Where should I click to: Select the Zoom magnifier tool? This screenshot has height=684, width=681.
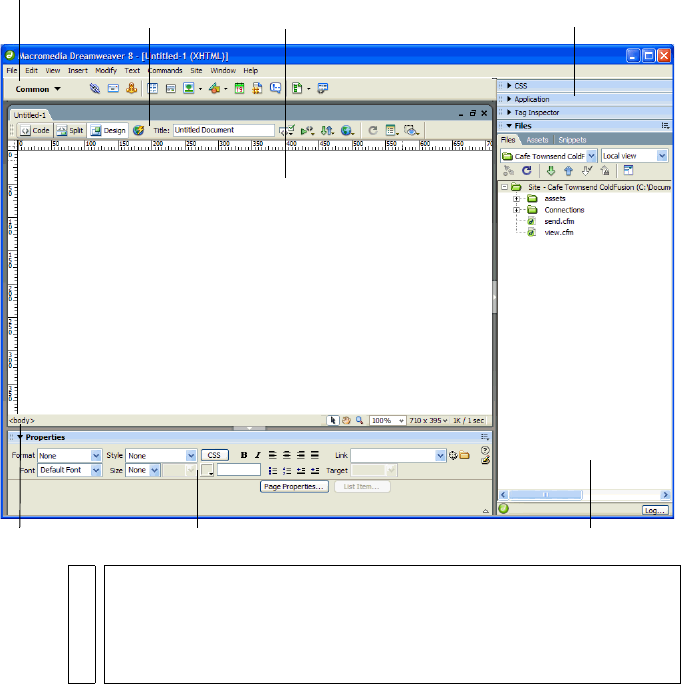pos(359,421)
